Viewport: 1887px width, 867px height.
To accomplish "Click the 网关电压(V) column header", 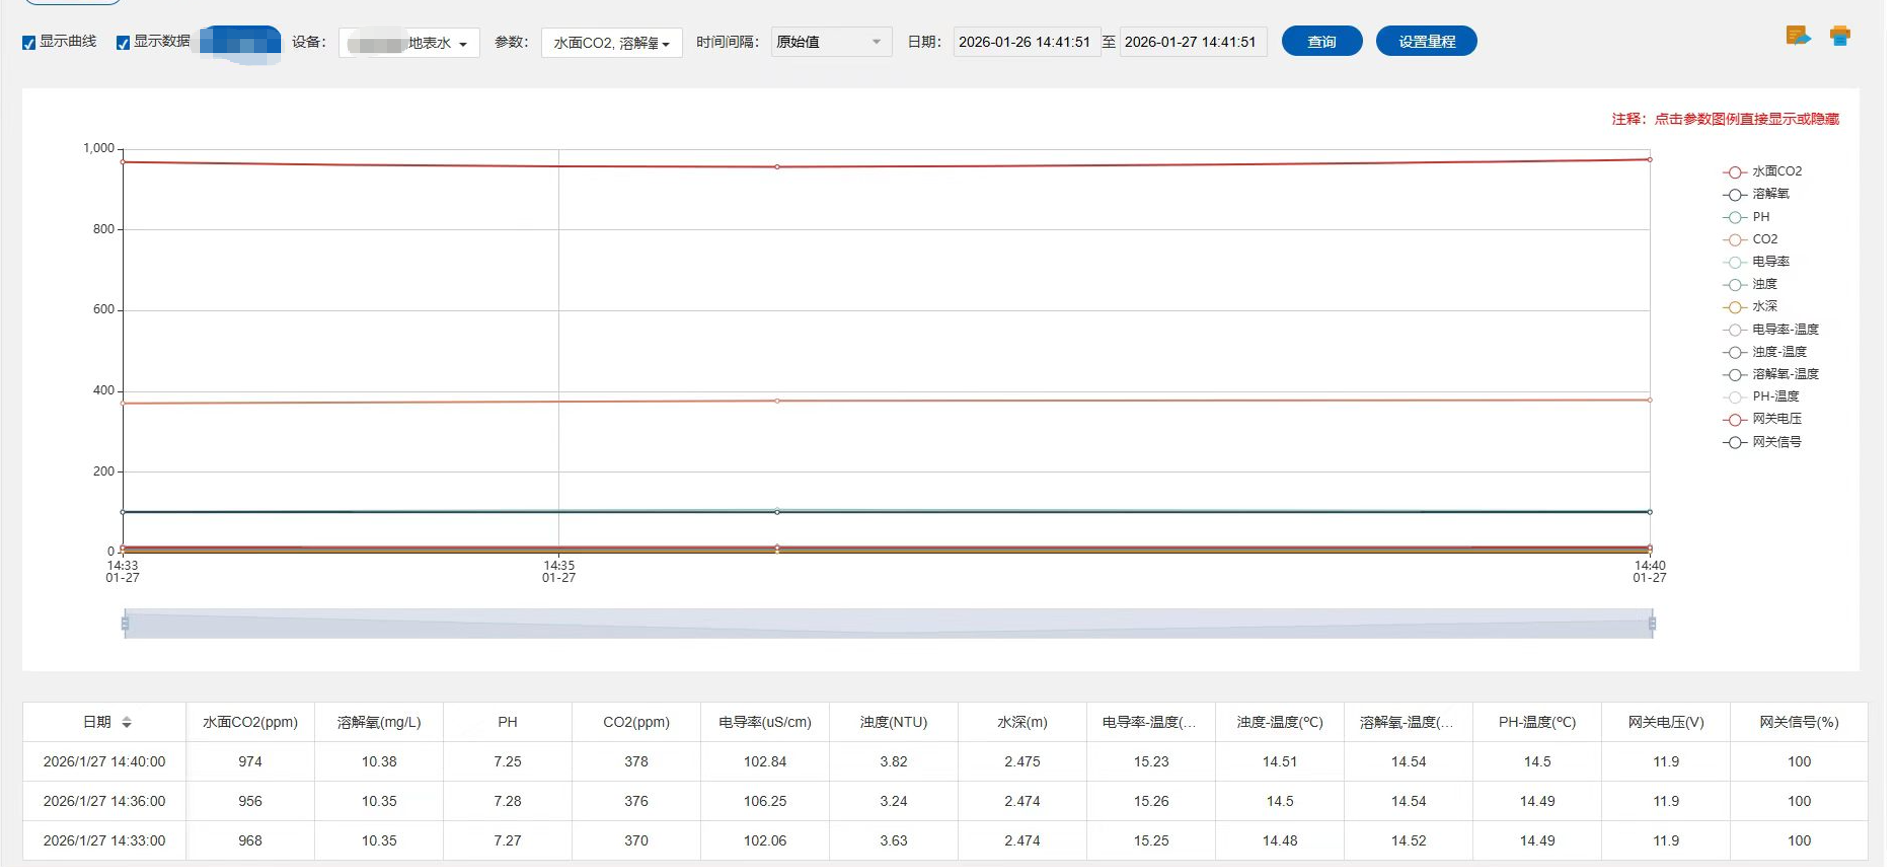I will tap(1666, 722).
